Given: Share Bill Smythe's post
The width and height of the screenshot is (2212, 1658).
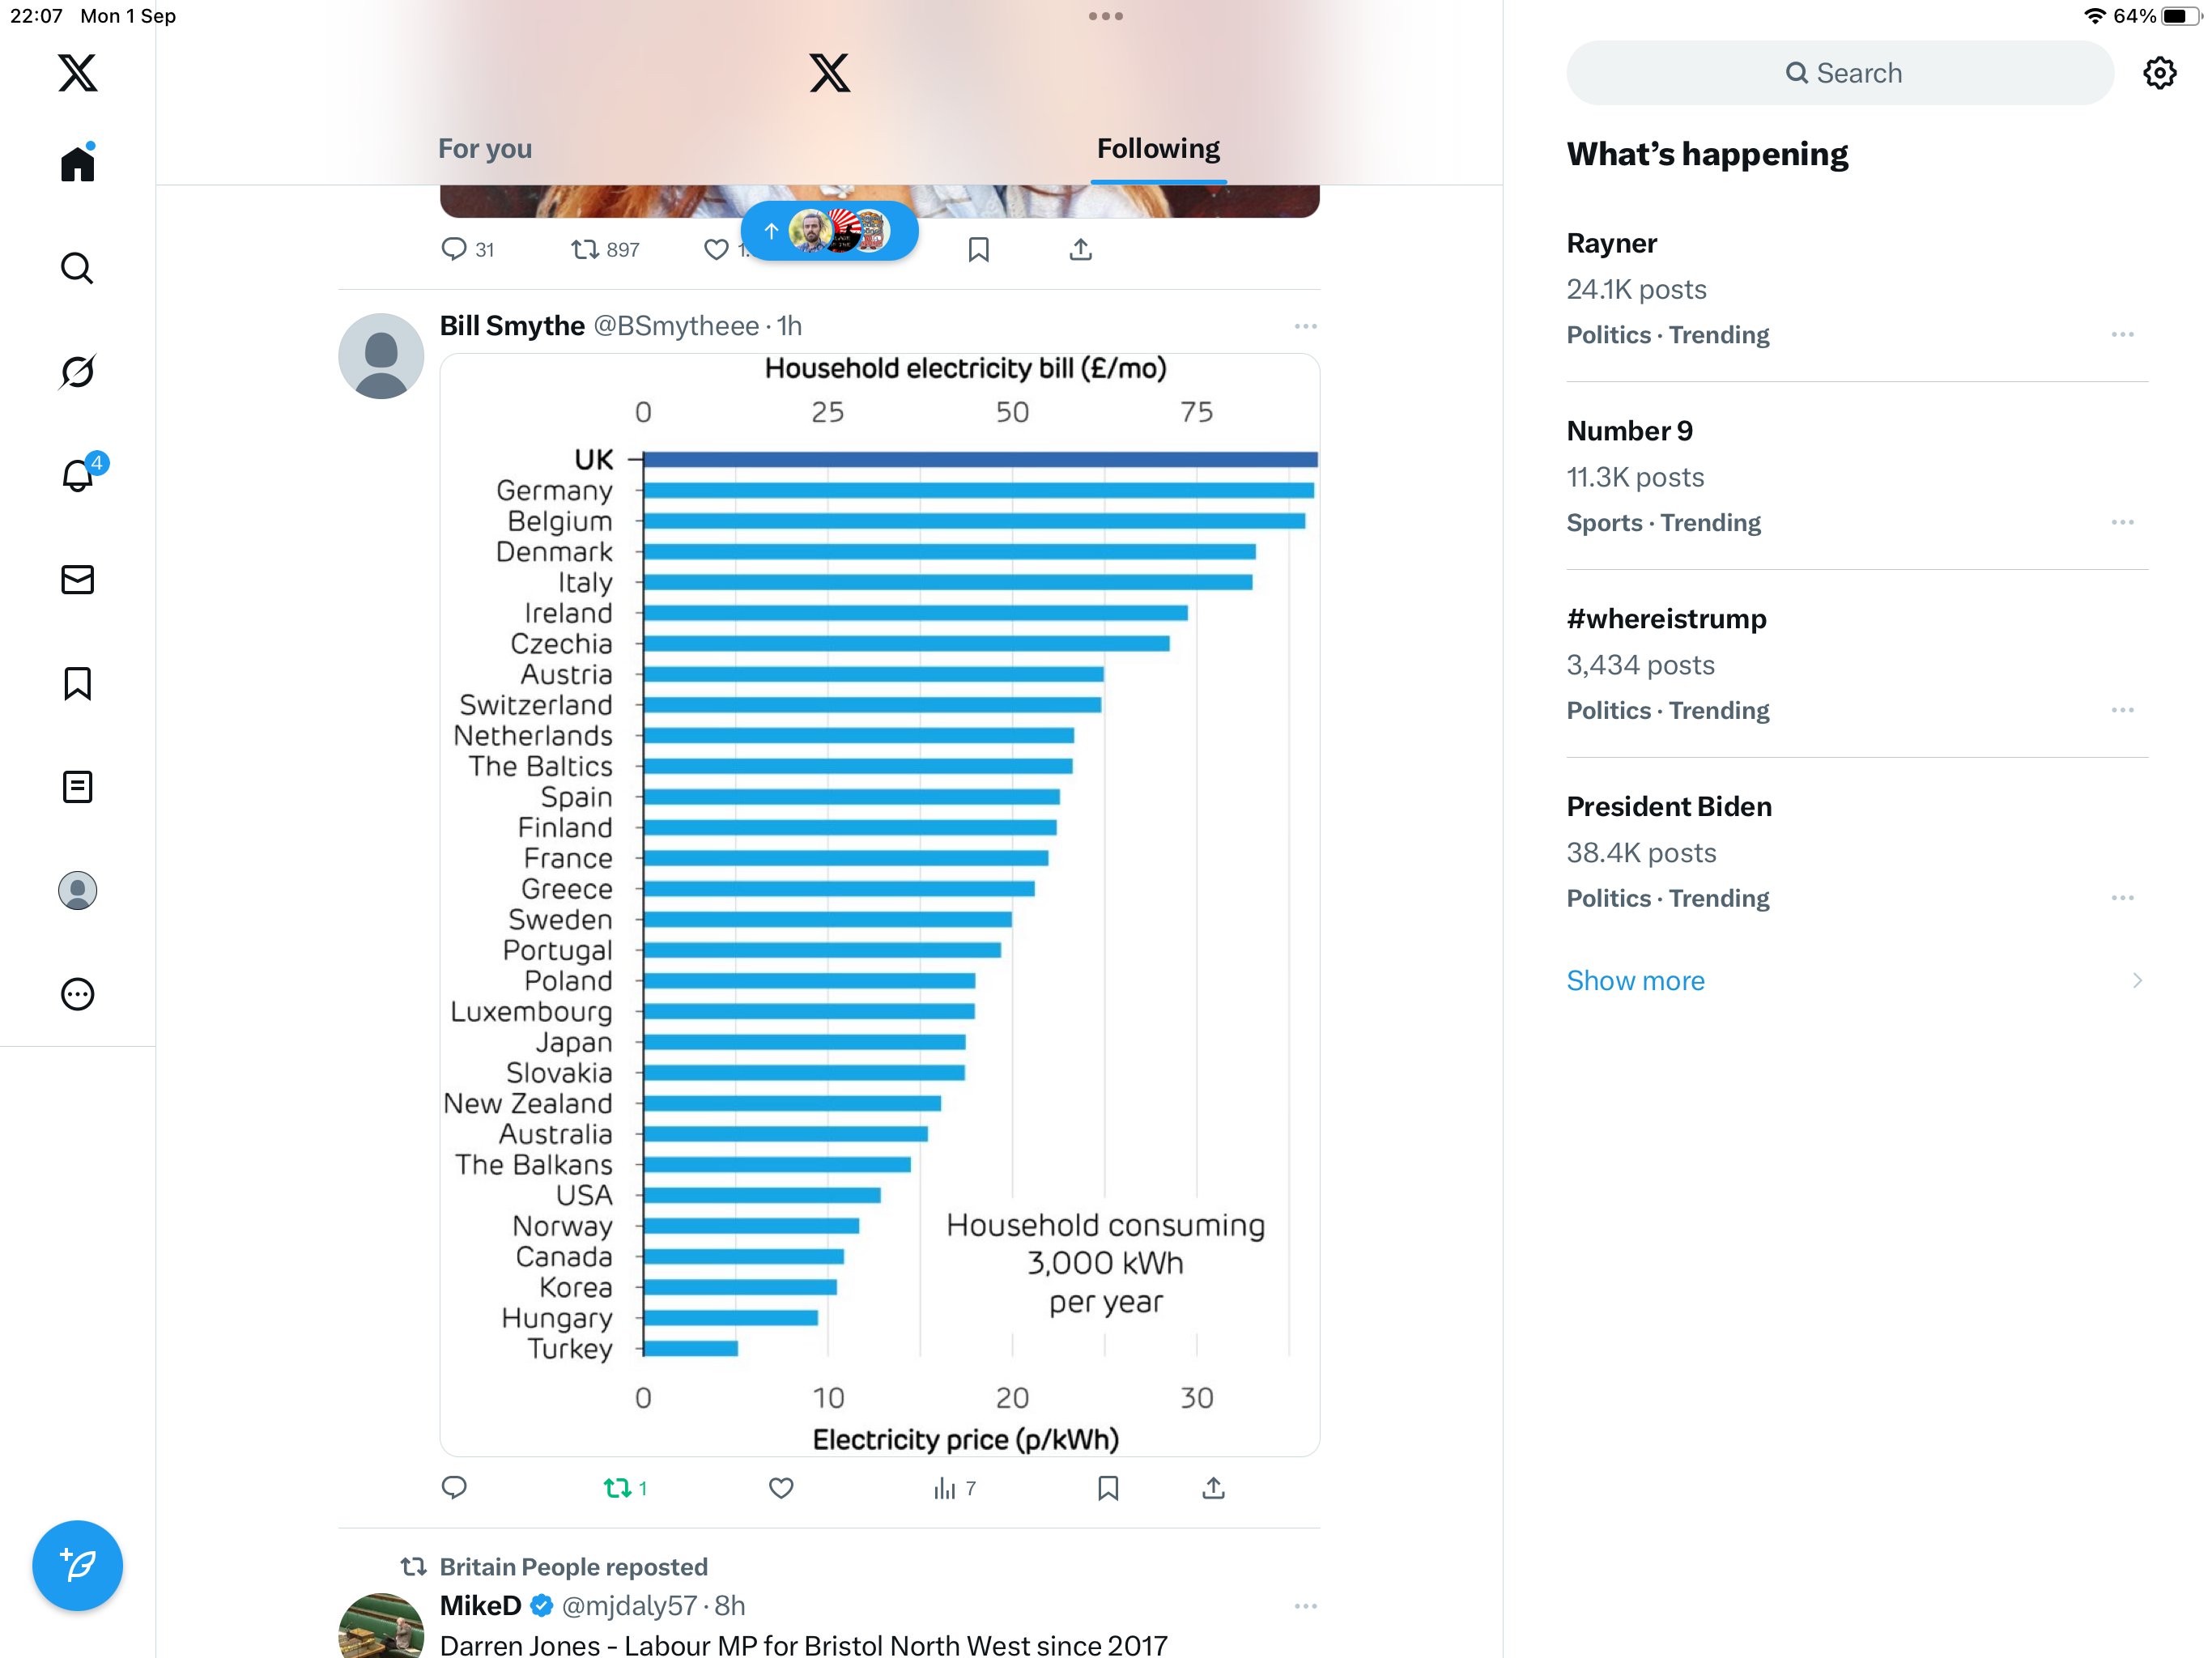Looking at the screenshot, I should tap(1213, 1488).
